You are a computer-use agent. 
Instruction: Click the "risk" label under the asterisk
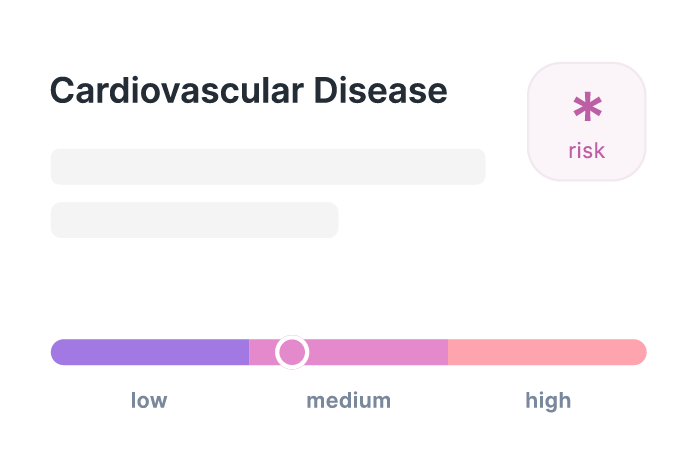587,151
